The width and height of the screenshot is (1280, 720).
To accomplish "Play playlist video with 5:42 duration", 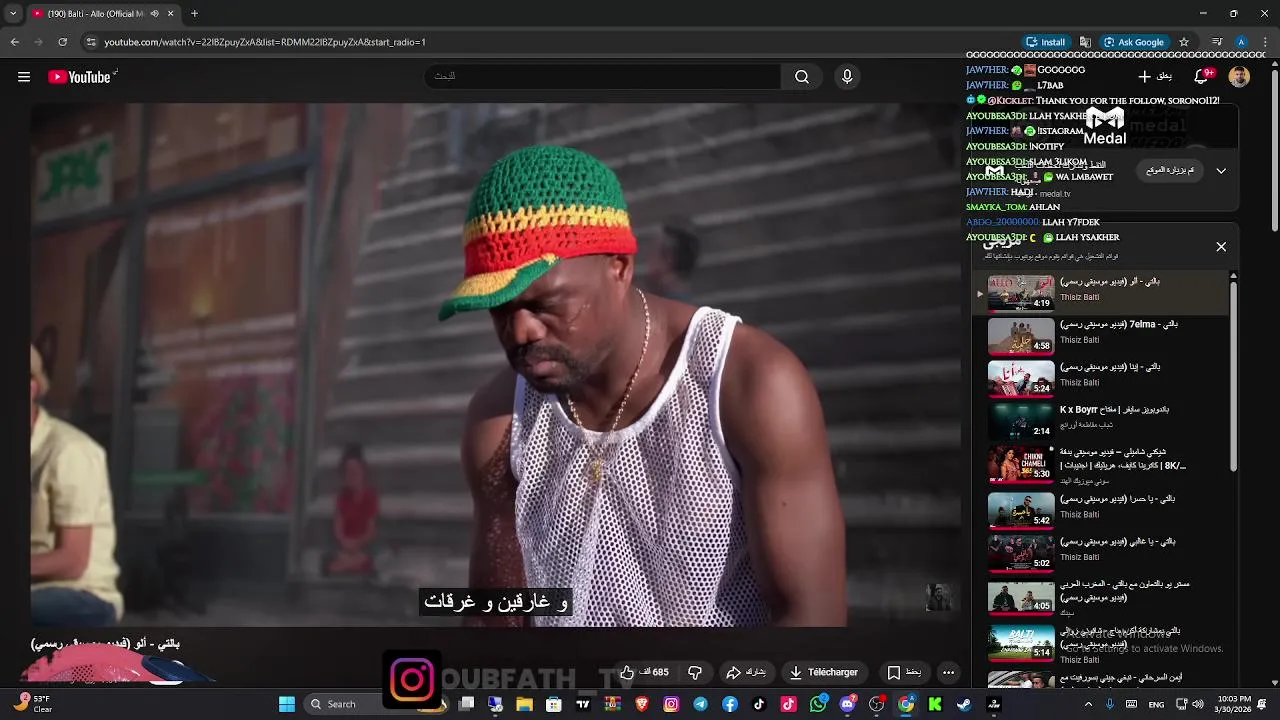I will pyautogui.click(x=1021, y=509).
